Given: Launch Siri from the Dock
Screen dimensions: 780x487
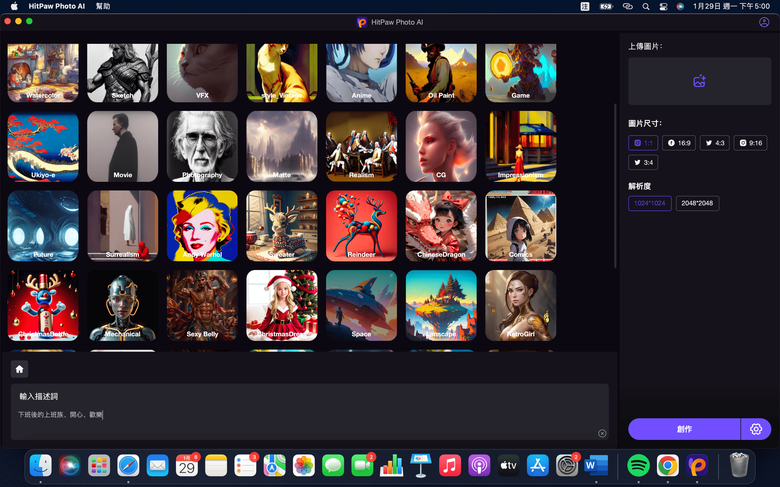Looking at the screenshot, I should pos(70,466).
